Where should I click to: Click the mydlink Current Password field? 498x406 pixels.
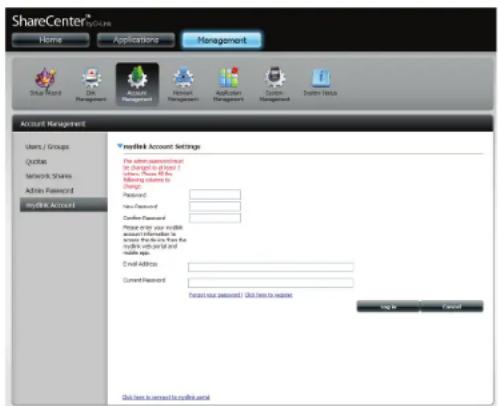tap(271, 283)
